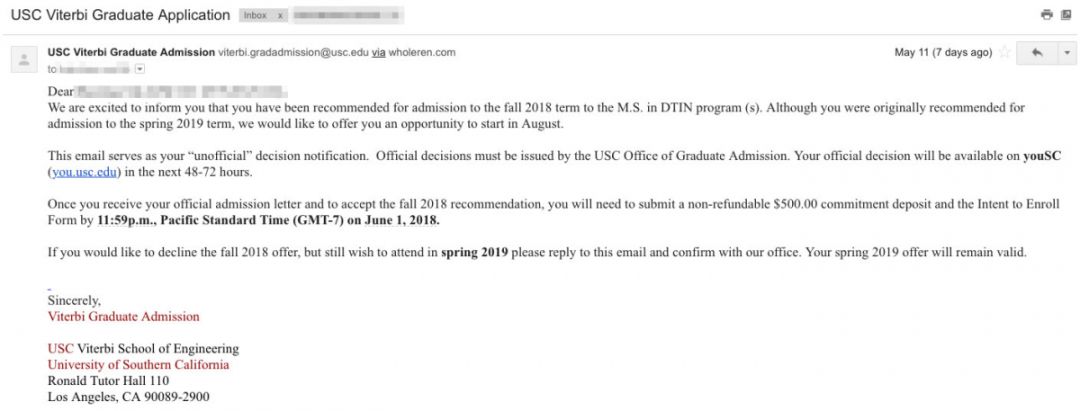Print this email with the printer icon
This screenshot has height=411, width=1080.
1046,15
